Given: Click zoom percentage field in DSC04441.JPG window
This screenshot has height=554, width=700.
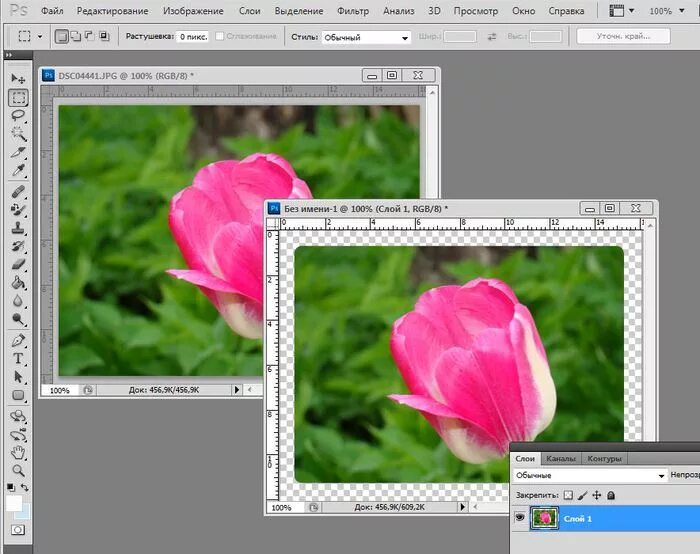Looking at the screenshot, I should pyautogui.click(x=60, y=390).
